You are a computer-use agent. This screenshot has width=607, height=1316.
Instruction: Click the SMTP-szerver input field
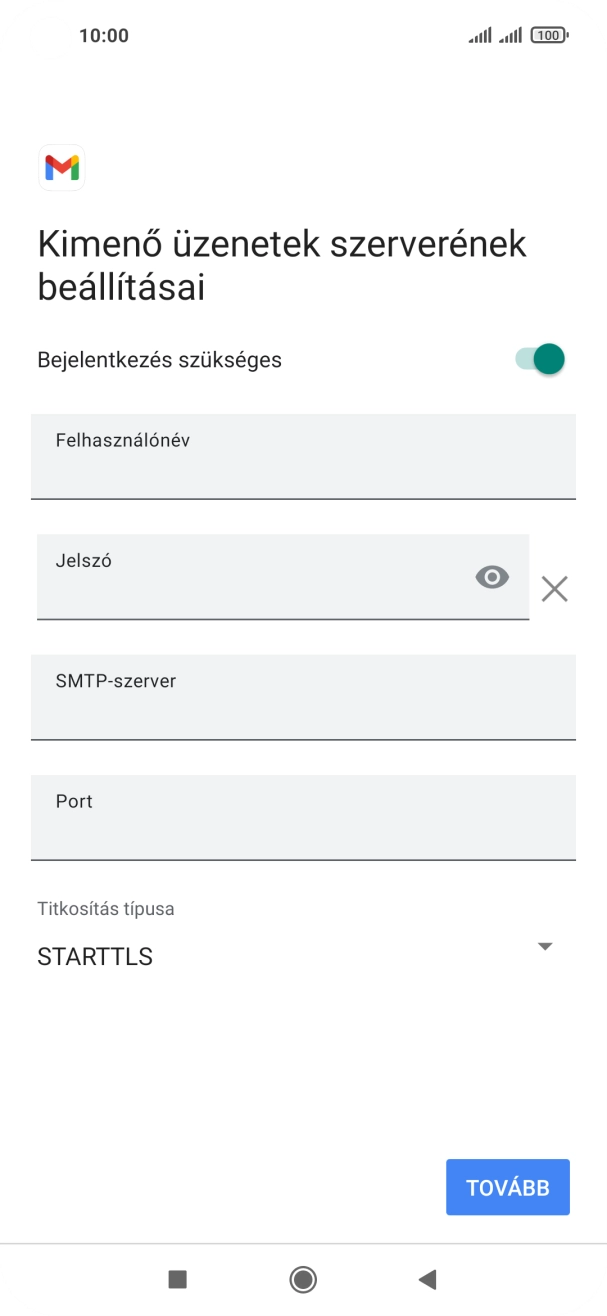point(303,697)
